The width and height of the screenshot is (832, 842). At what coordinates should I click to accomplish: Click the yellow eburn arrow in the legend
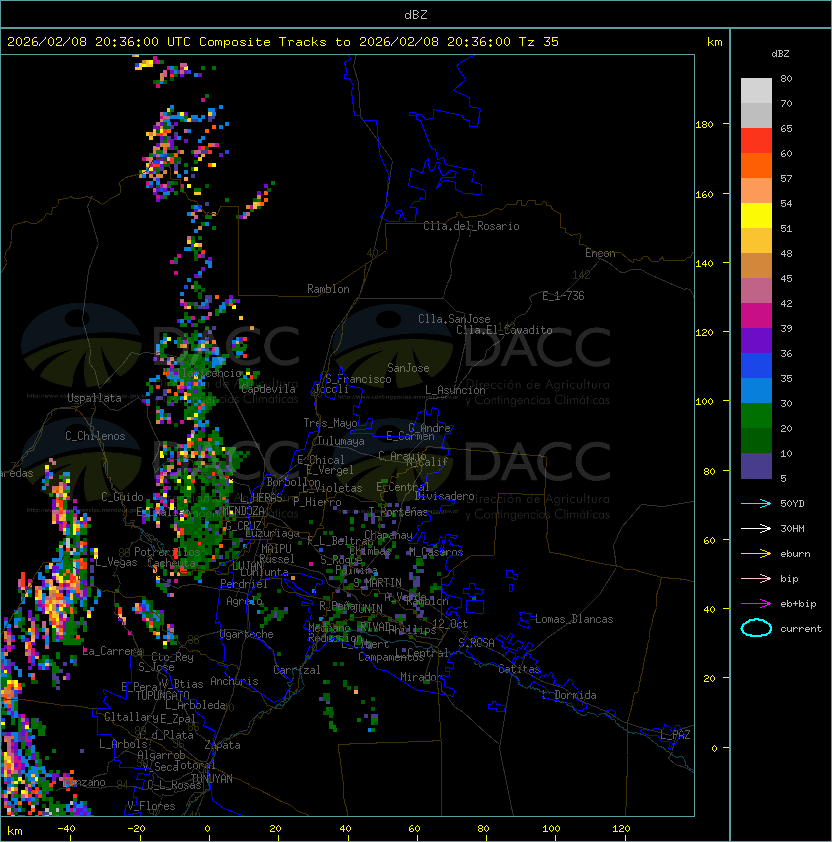(756, 554)
